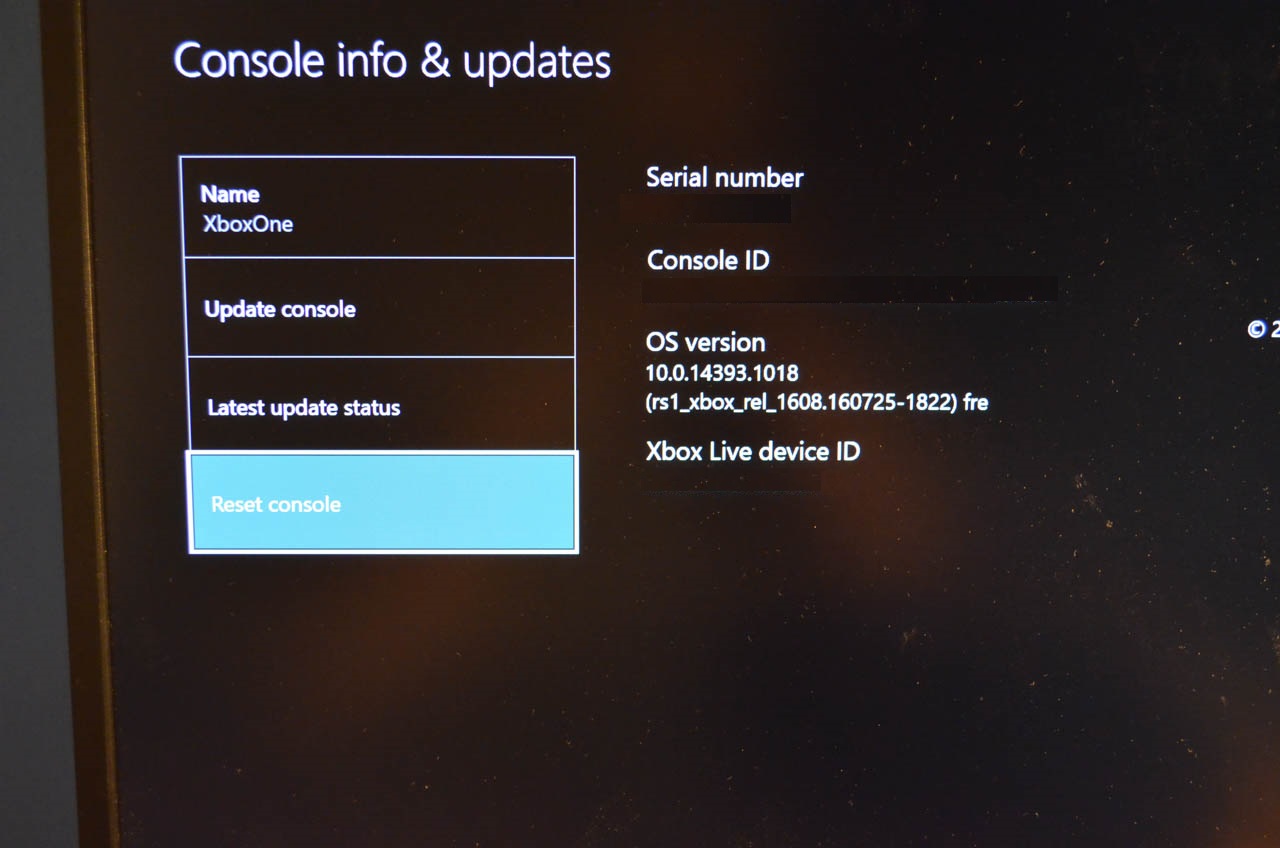1280x848 pixels.
Task: Click the OS version label
Action: coord(706,342)
